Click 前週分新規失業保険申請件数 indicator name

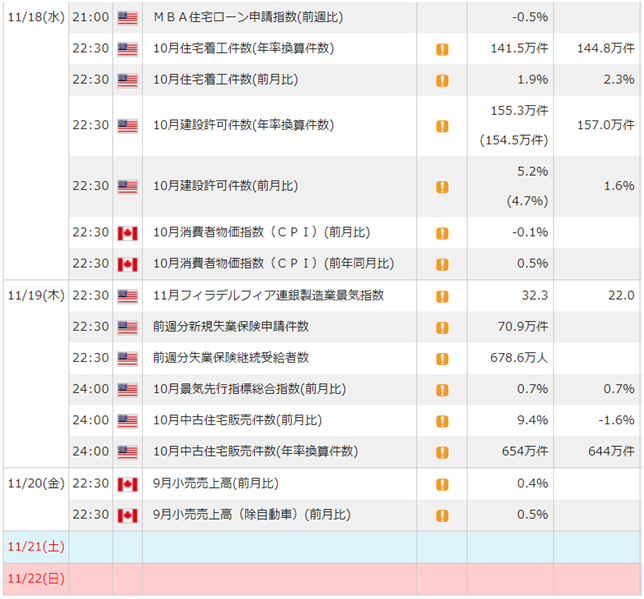[x=231, y=327]
